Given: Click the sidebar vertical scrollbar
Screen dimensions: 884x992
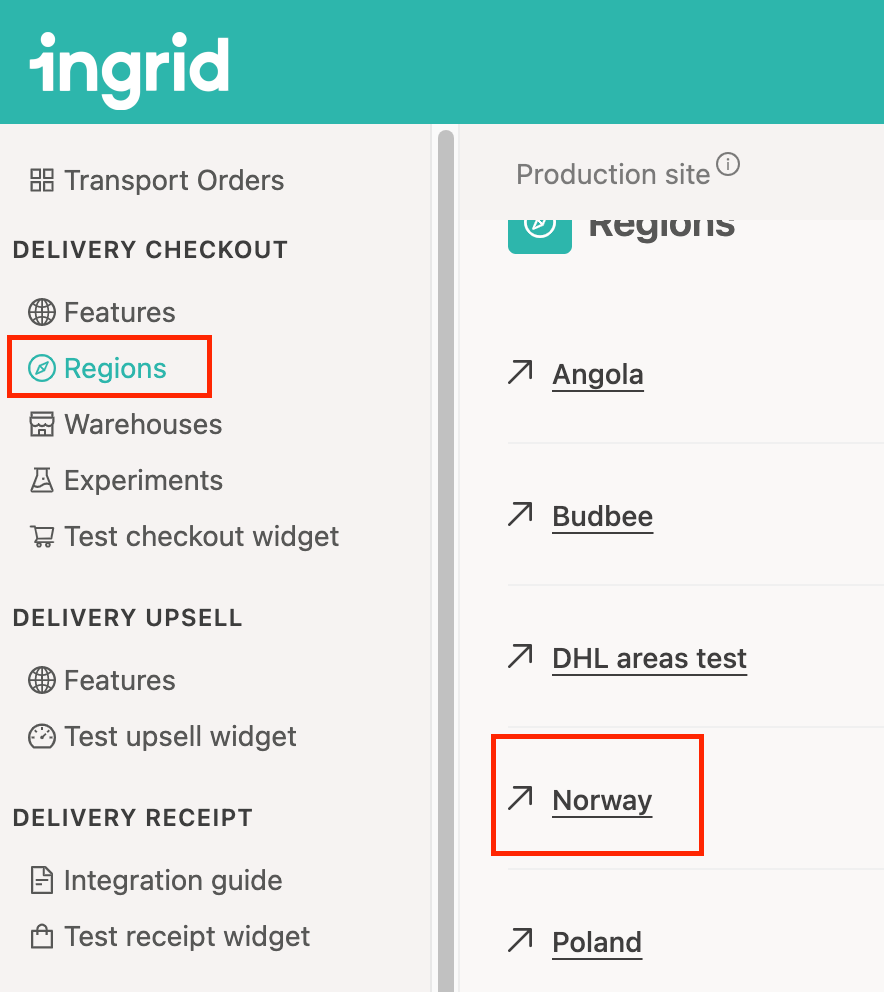Looking at the screenshot, I should 446,500.
